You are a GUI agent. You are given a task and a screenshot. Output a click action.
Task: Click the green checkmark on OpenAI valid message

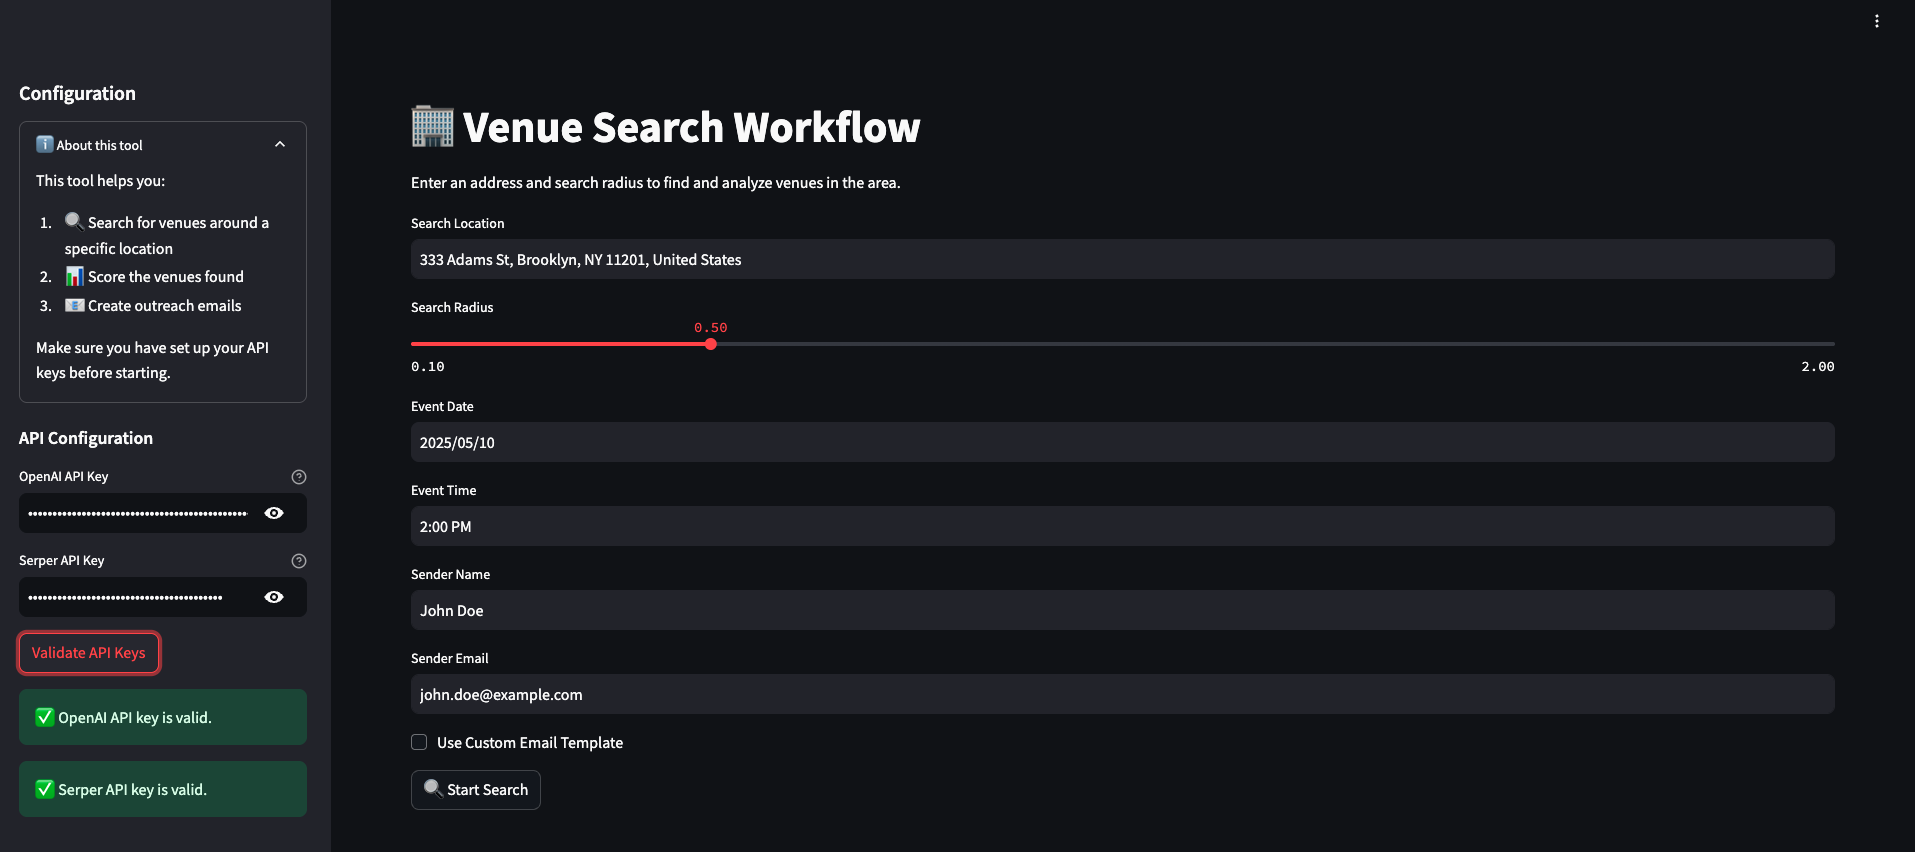(45, 717)
